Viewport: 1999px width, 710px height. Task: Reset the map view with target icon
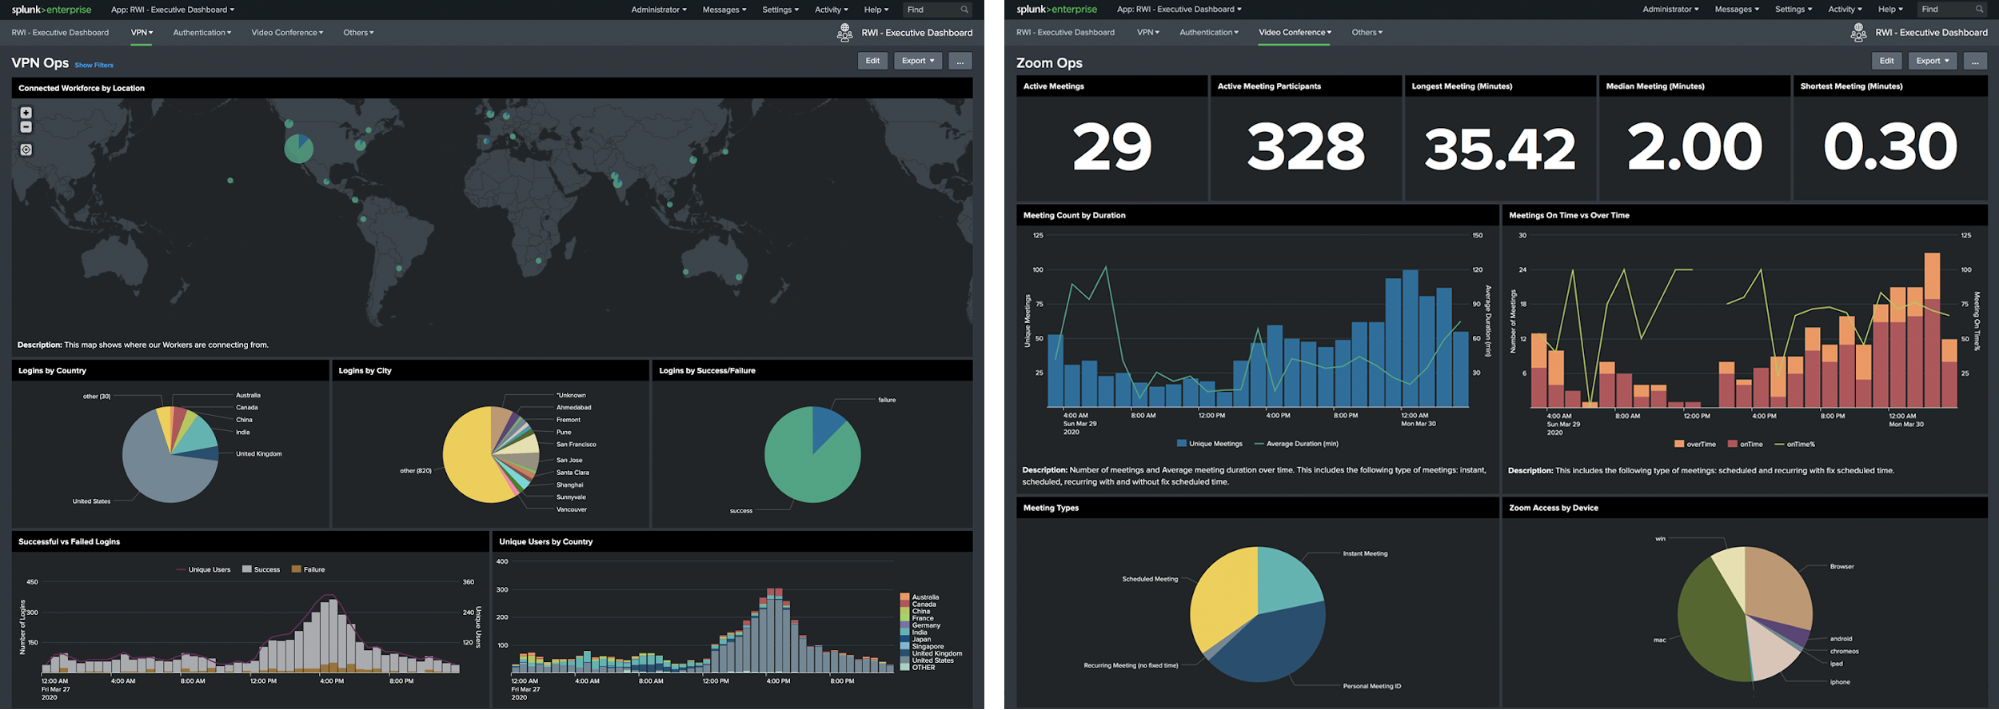tap(26, 150)
